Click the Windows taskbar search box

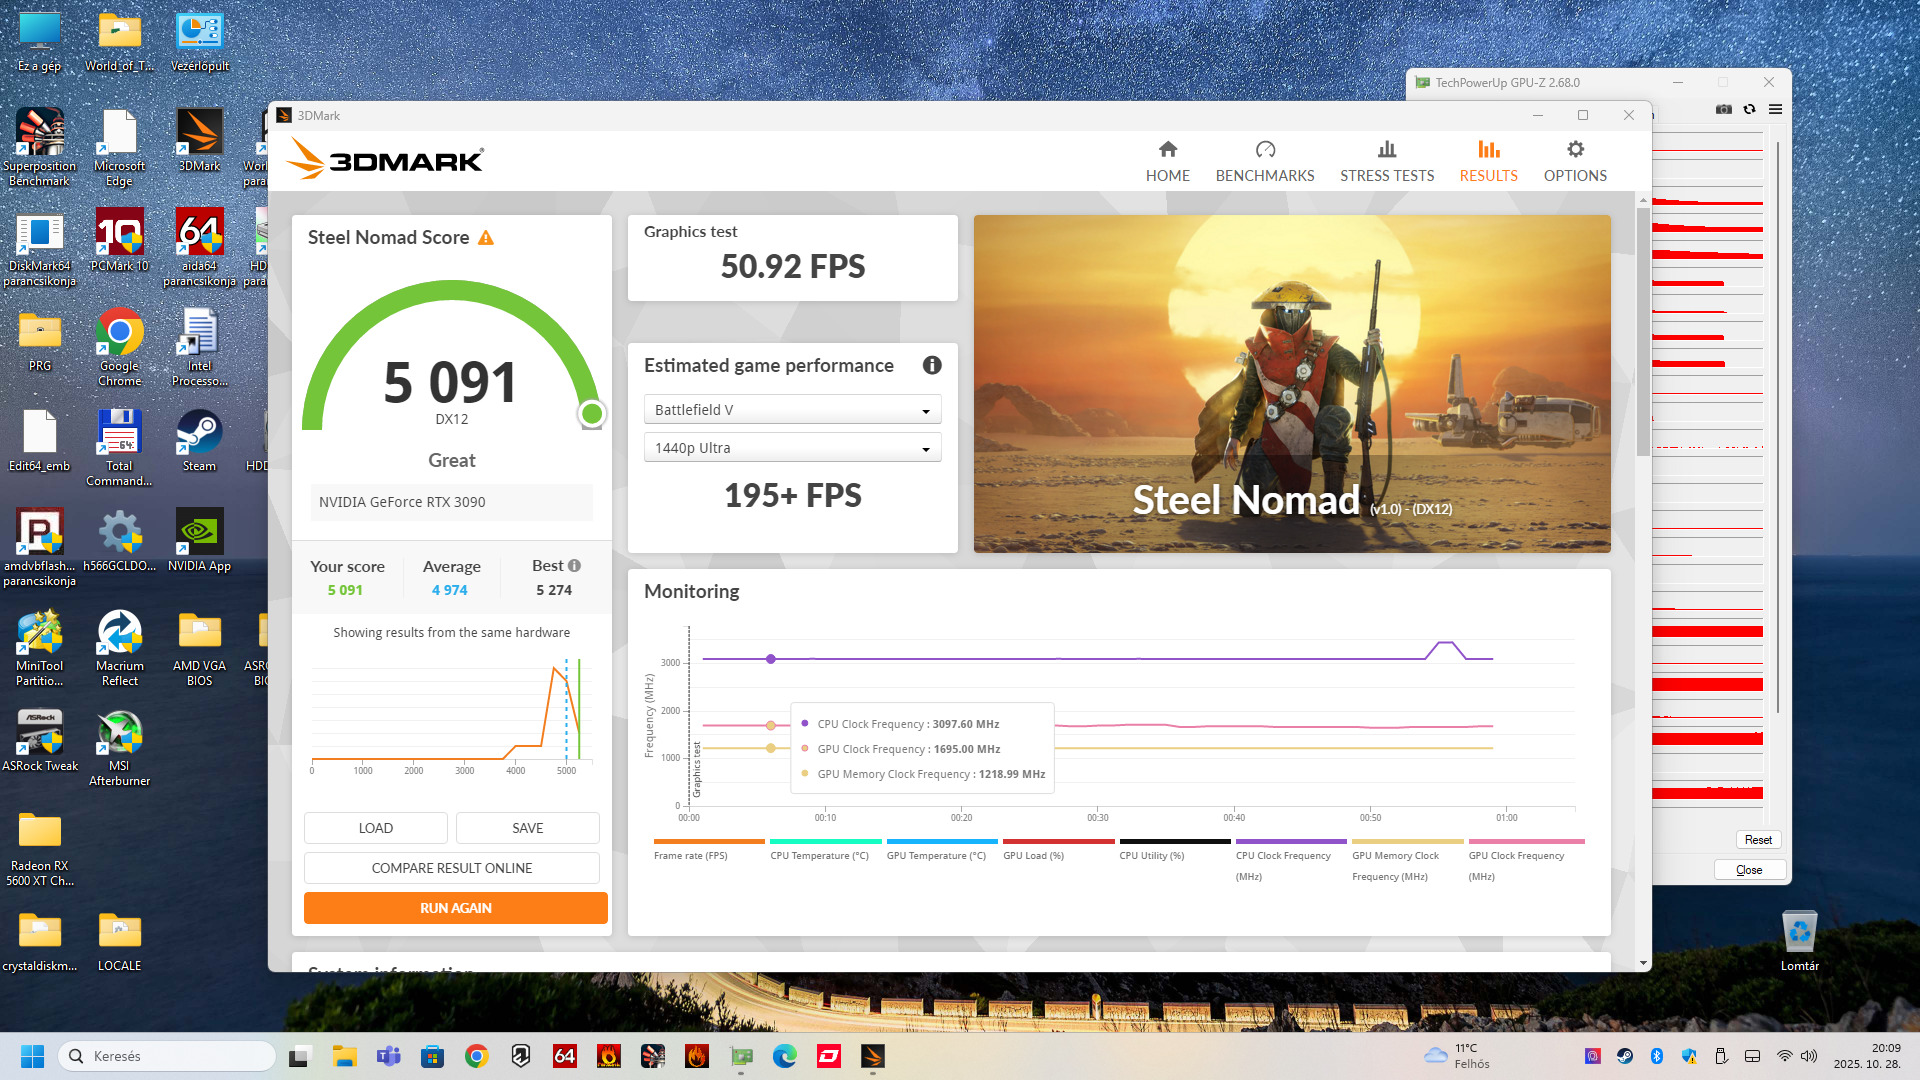[167, 1056]
